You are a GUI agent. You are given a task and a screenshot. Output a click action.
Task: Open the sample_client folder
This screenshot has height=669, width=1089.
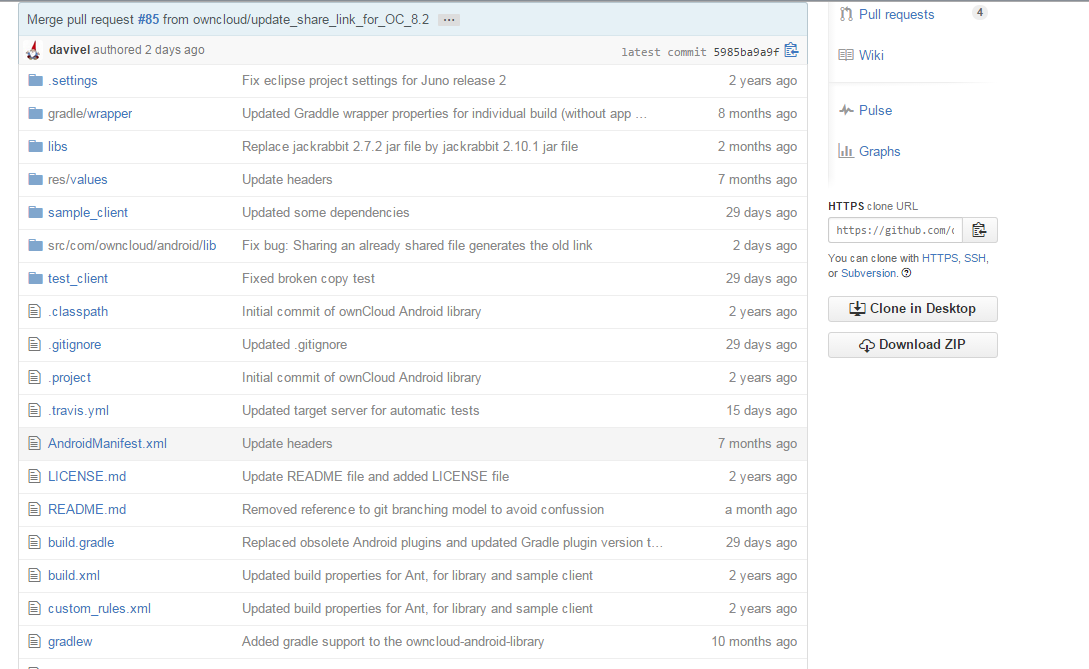pyautogui.click(x=88, y=213)
